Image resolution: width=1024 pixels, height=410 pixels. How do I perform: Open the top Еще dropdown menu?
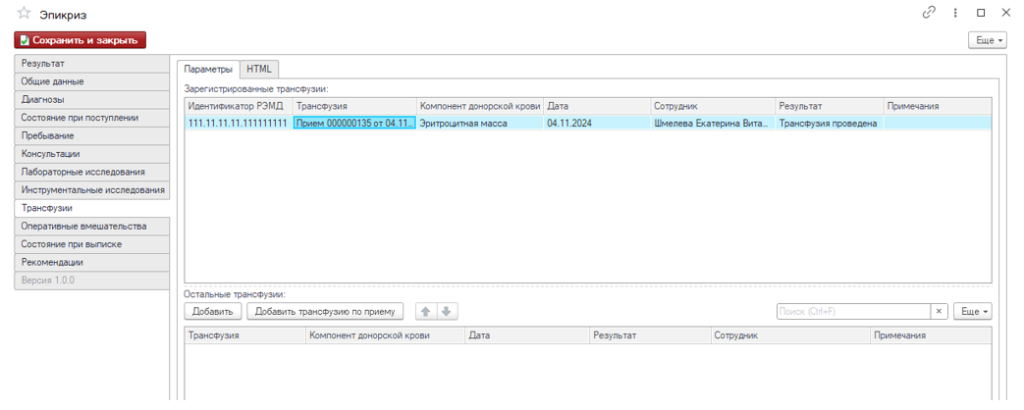tap(989, 40)
